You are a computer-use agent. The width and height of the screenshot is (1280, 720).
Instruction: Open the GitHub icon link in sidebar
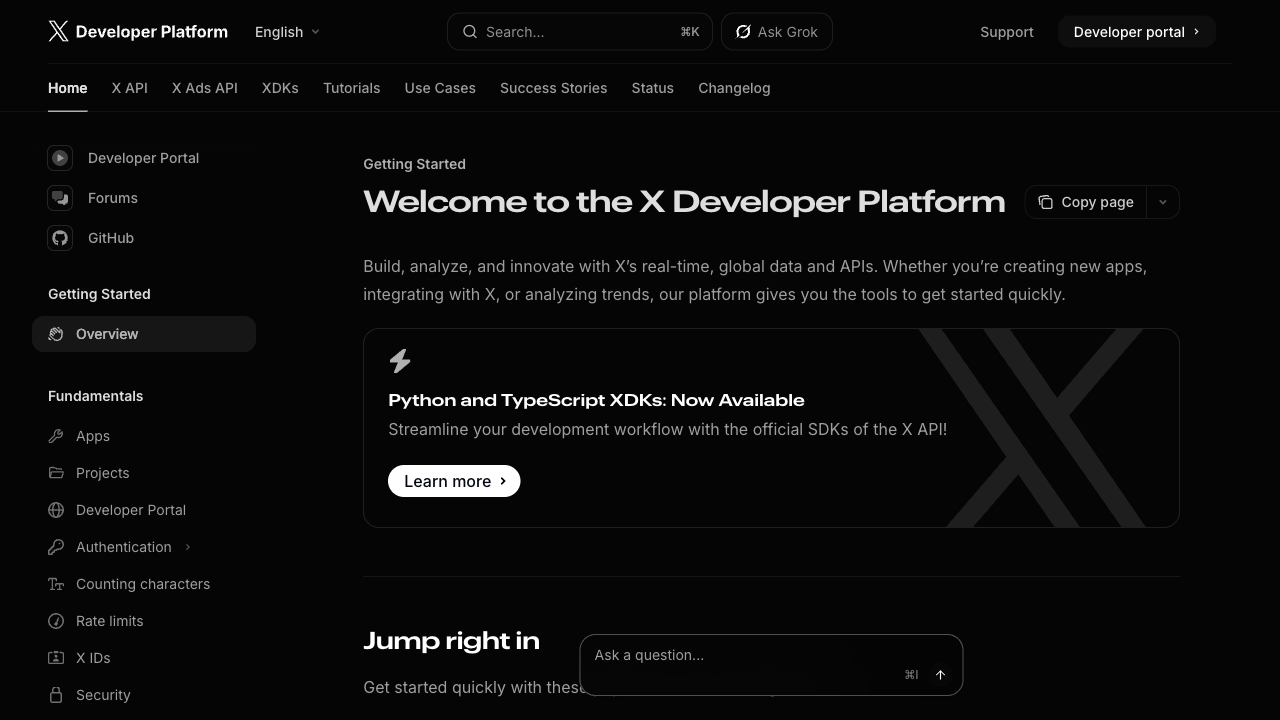pos(60,238)
